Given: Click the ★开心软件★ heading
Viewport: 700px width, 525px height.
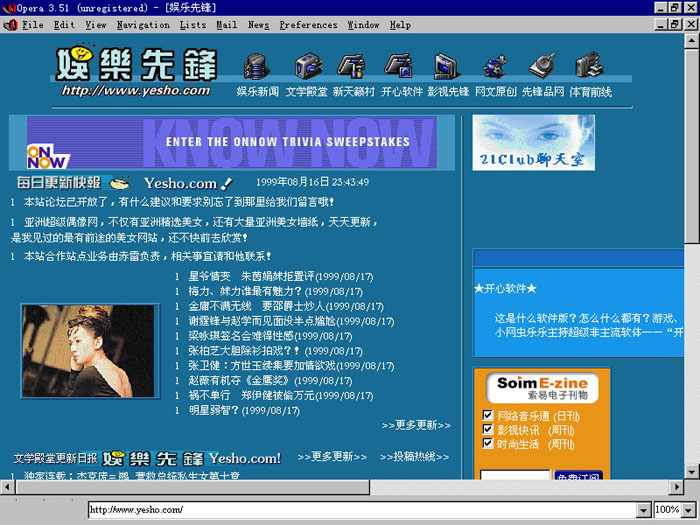Looking at the screenshot, I should pyautogui.click(x=505, y=288).
